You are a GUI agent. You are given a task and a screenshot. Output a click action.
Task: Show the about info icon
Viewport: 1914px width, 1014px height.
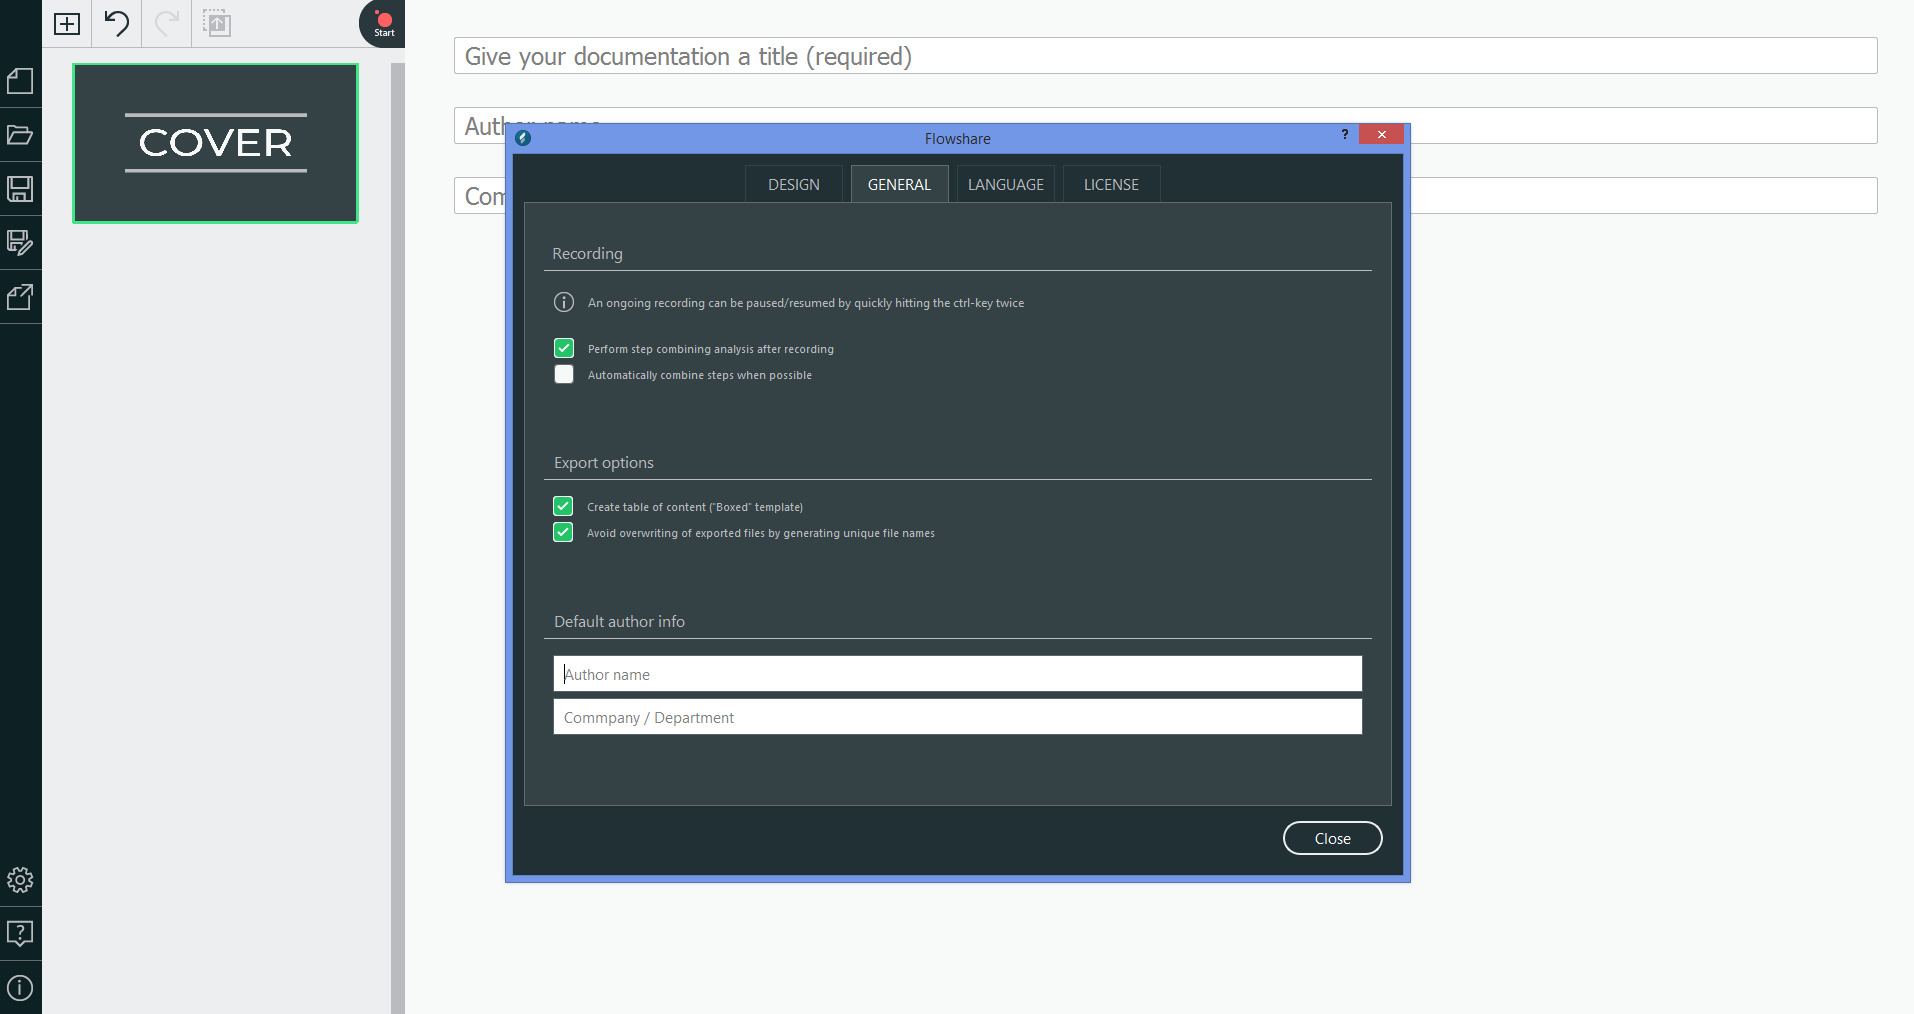click(x=20, y=988)
